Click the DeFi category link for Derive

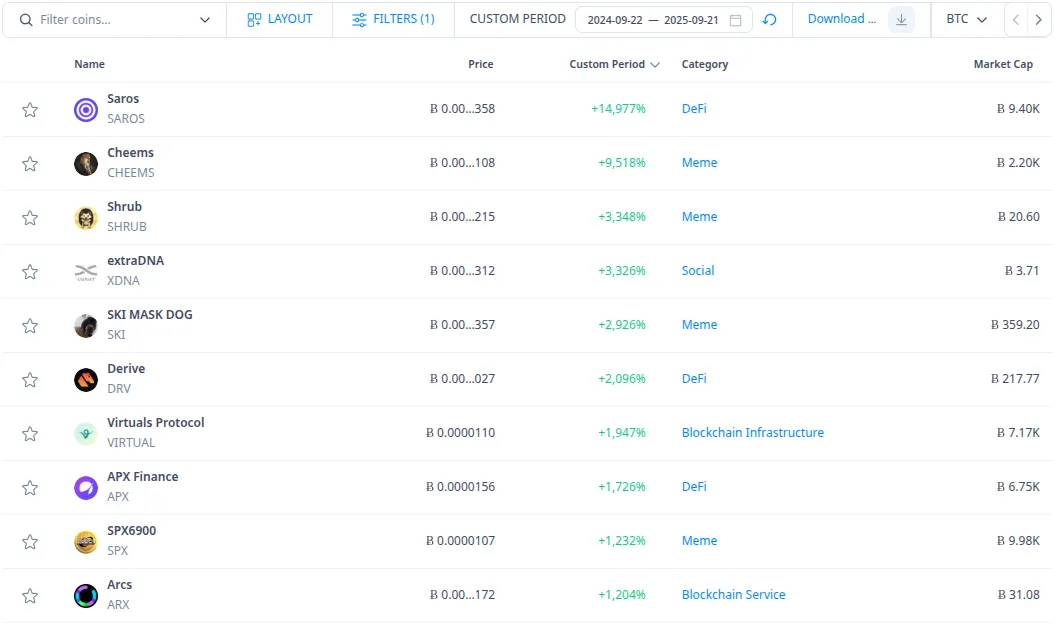pos(693,379)
